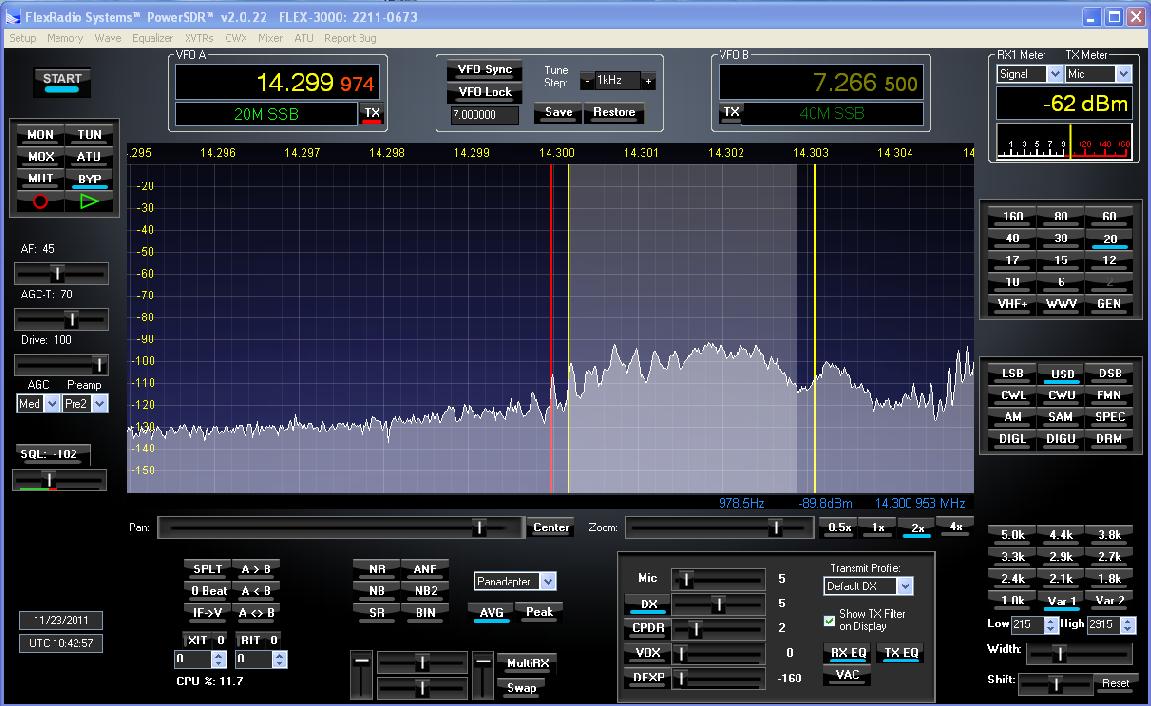Screen dimensions: 1151x706
Task: Increase tune step with plus button
Action: (x=648, y=81)
